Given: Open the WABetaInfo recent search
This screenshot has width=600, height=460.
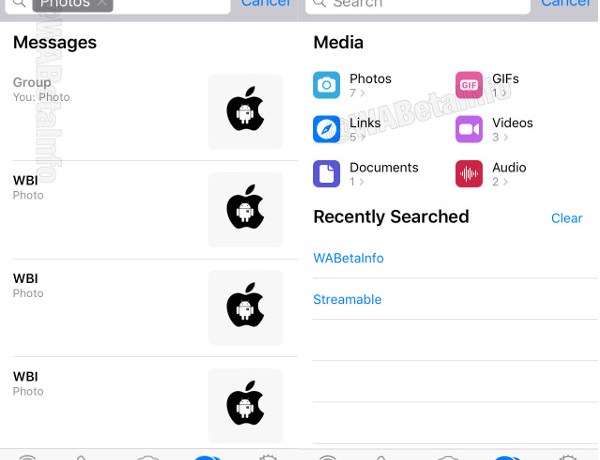Looking at the screenshot, I should [x=348, y=258].
